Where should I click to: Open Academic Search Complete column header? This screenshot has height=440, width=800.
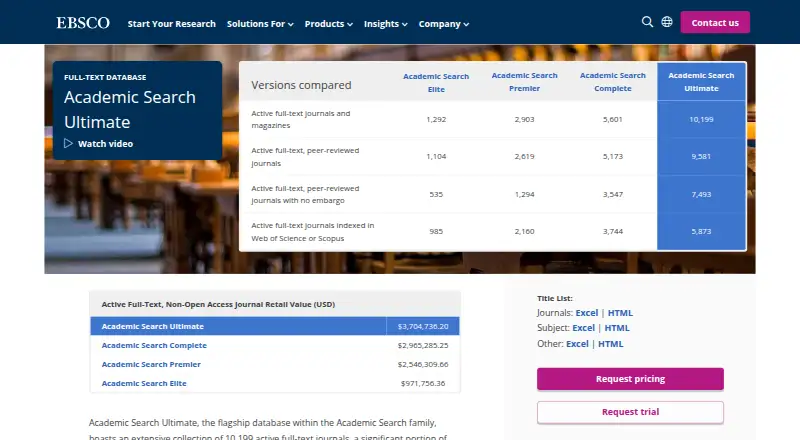[613, 82]
